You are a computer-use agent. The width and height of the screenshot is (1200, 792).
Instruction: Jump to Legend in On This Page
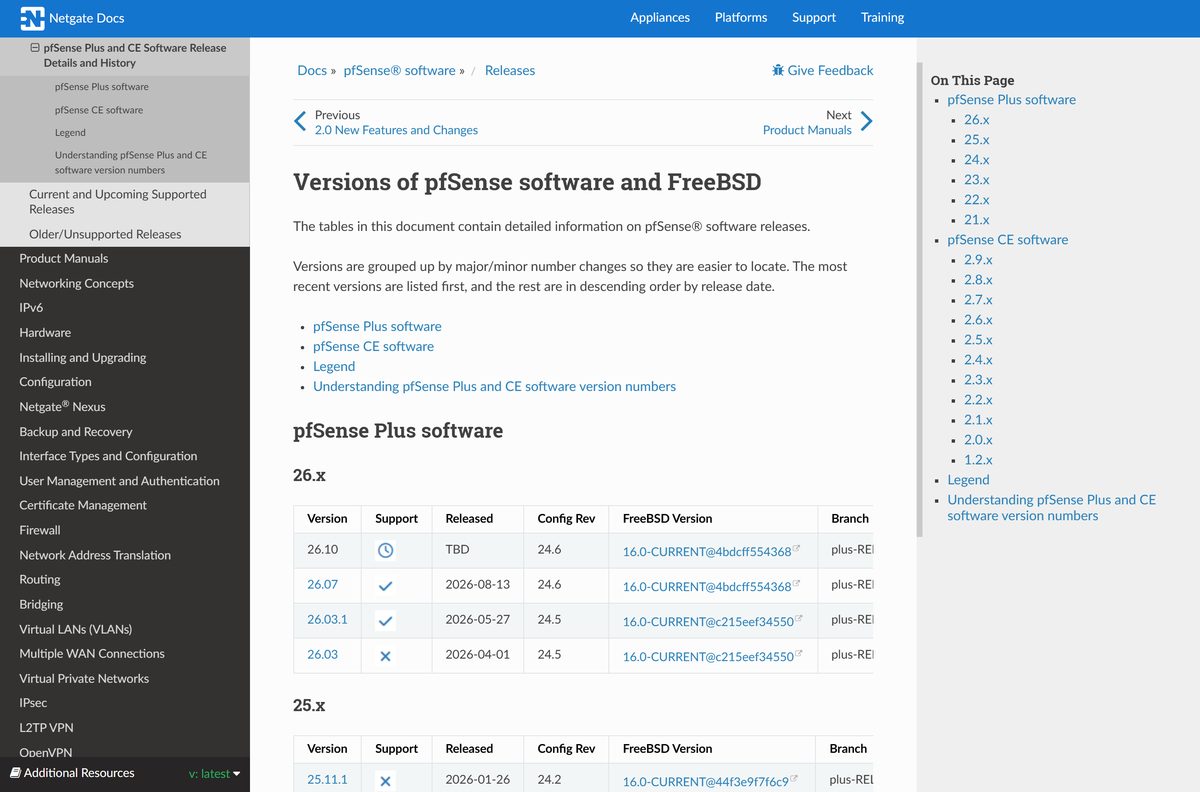(968, 480)
